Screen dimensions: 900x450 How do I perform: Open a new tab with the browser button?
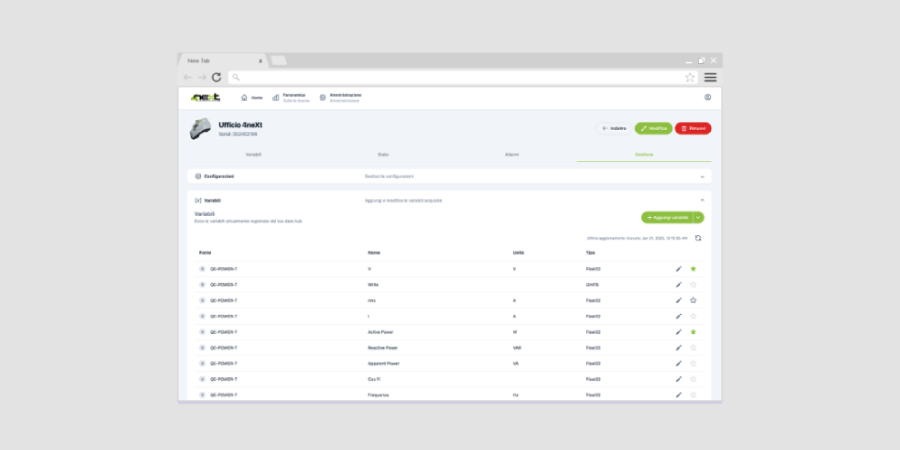click(278, 61)
